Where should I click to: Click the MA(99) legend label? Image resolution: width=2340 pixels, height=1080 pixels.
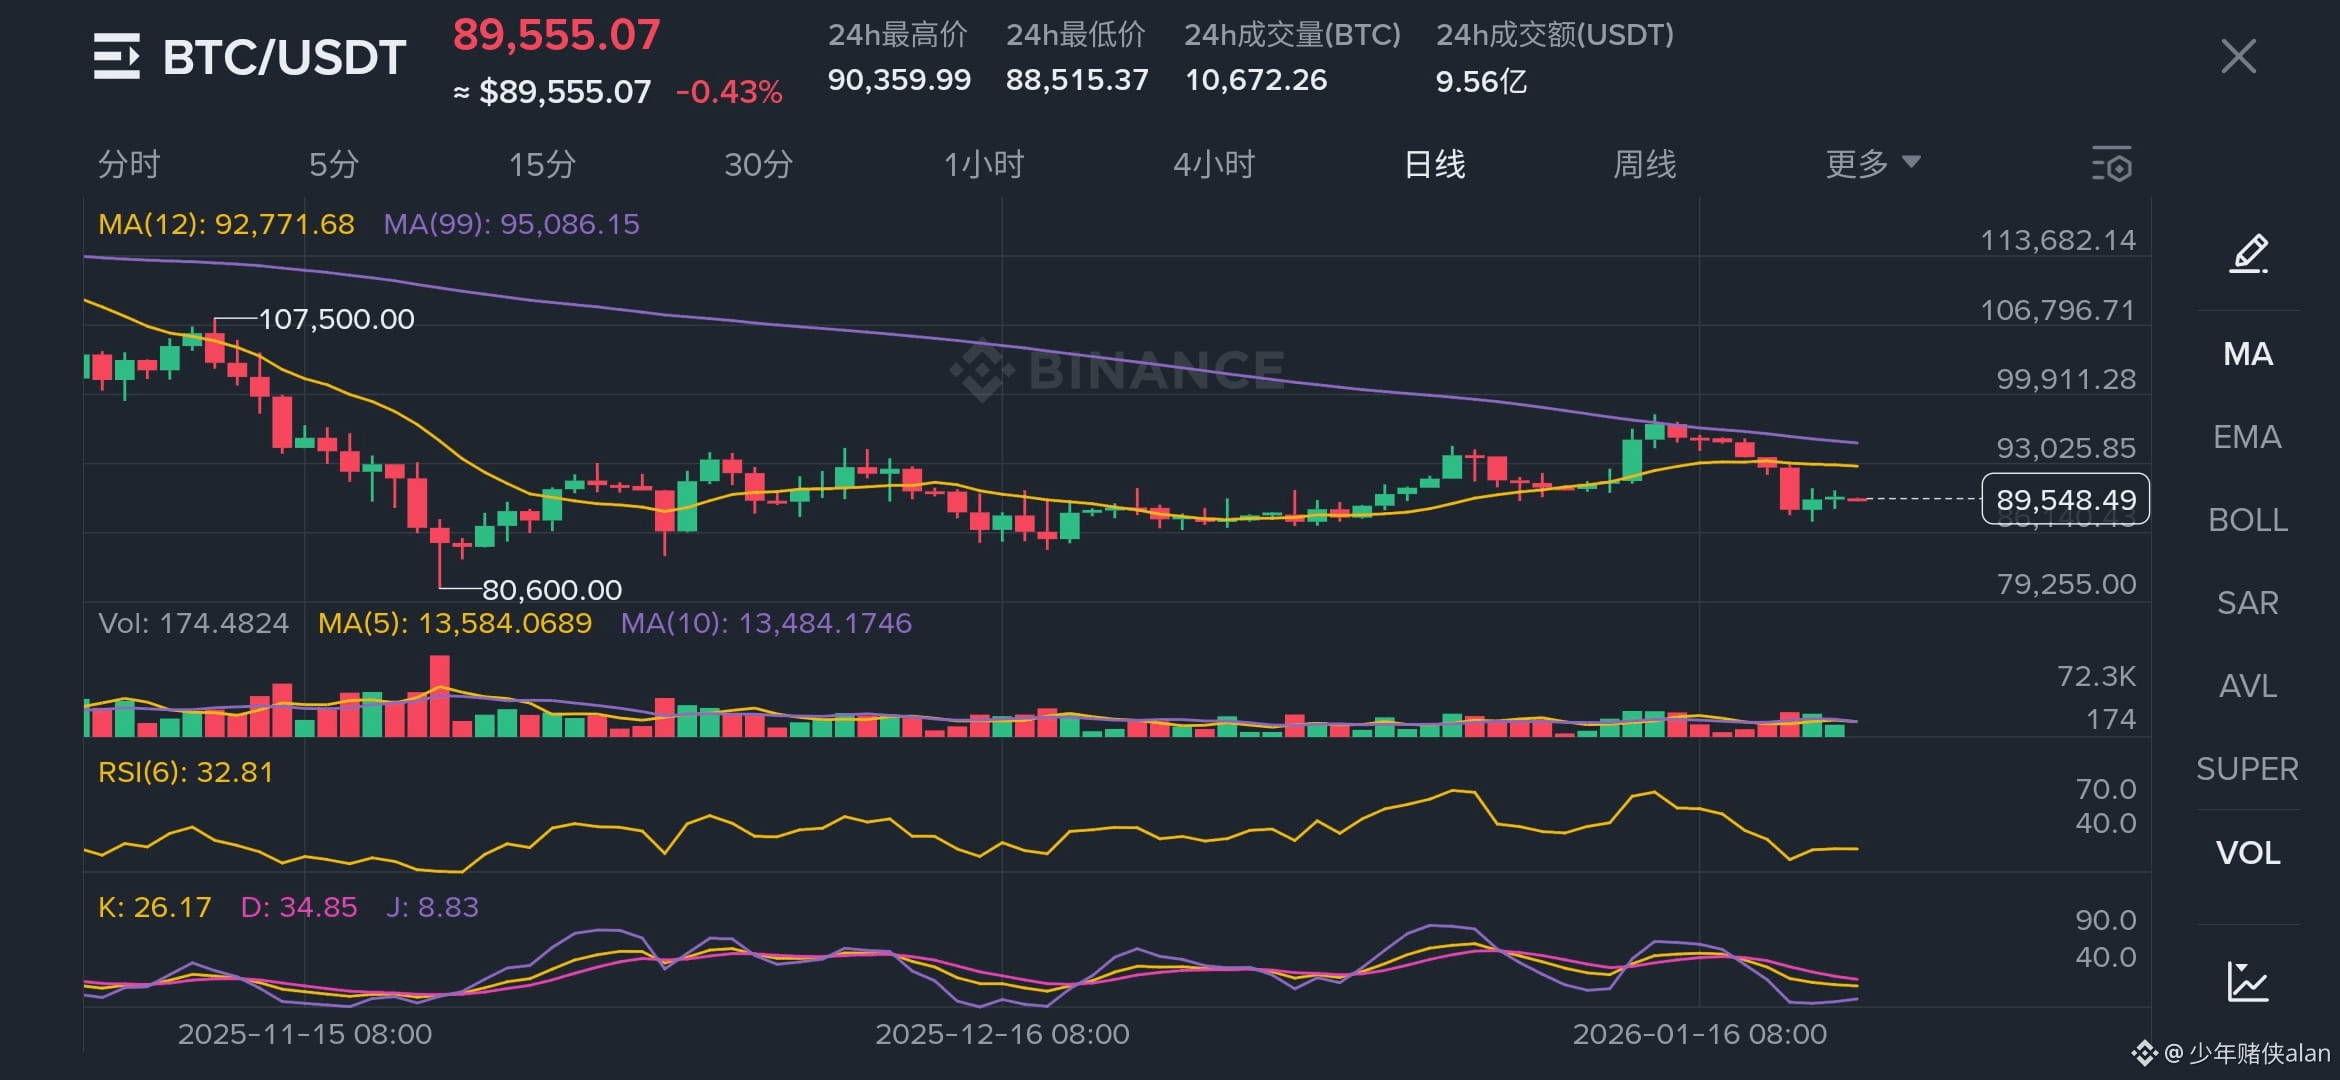click(x=511, y=224)
